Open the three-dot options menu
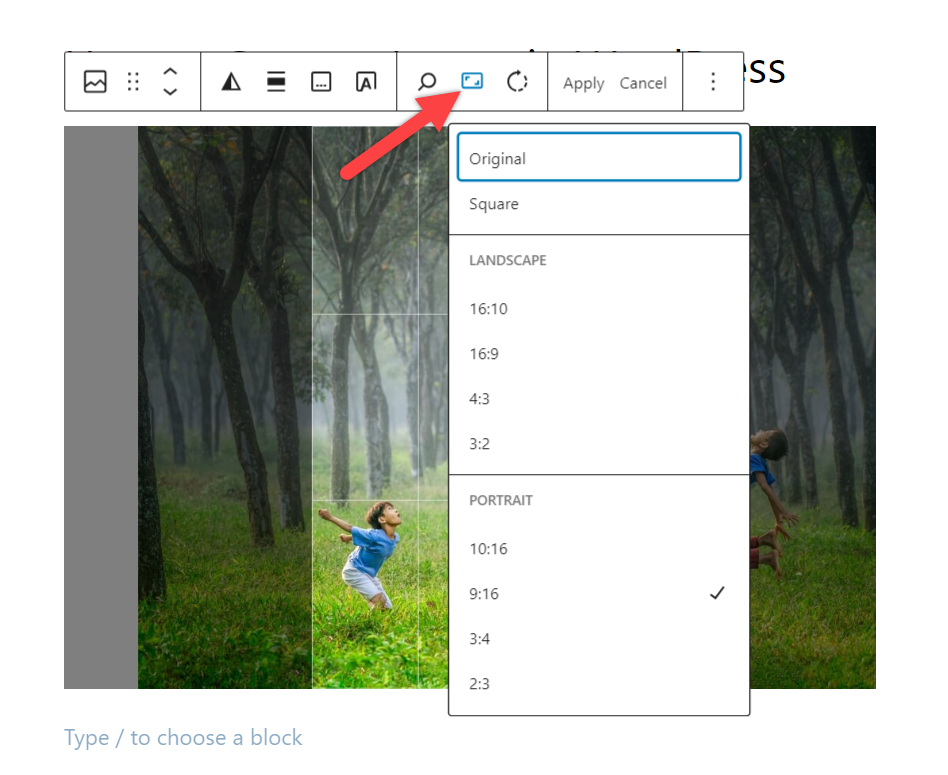The width and height of the screenshot is (948, 775). pos(713,82)
